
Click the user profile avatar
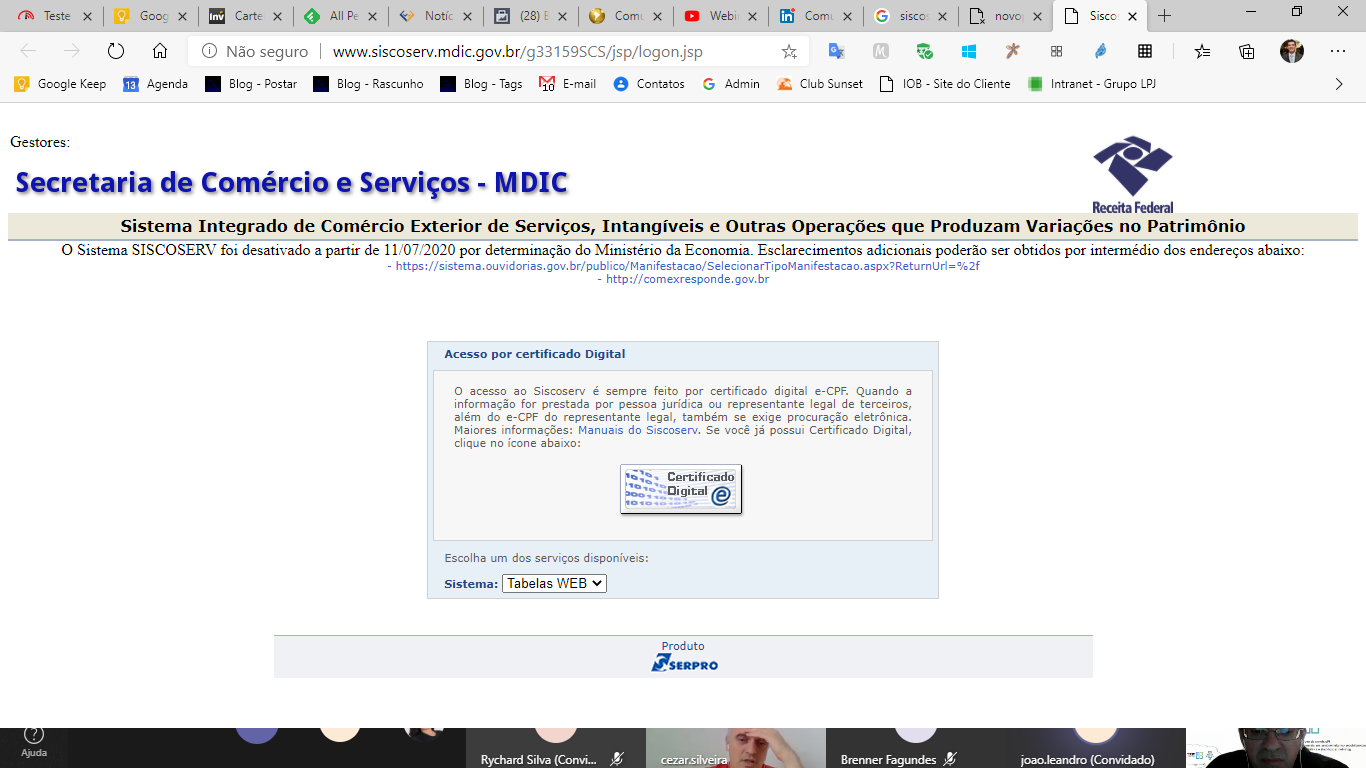pyautogui.click(x=1292, y=52)
